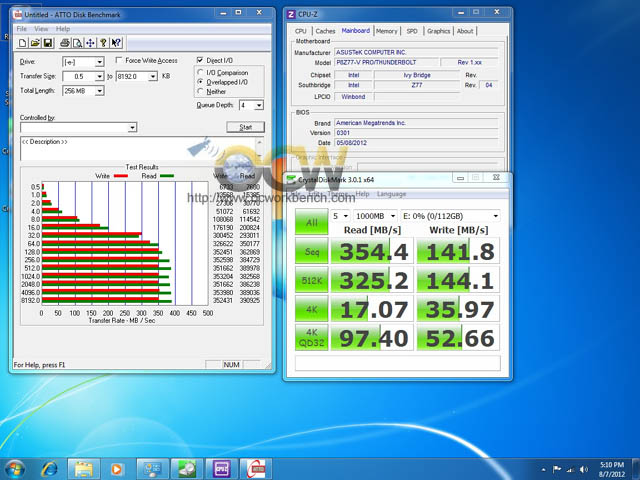
Task: Open the Queue Depth dropdown
Action: 259,105
